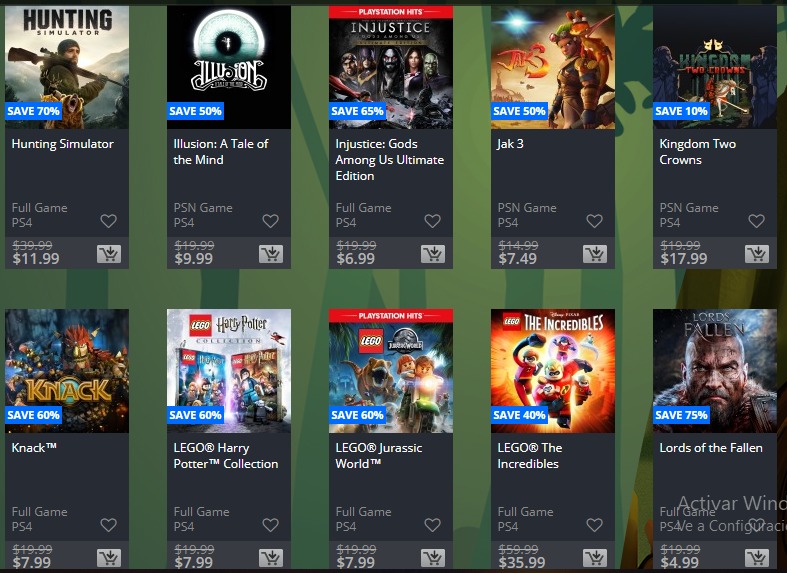Add Jak 3 to cart
The height and width of the screenshot is (573, 787).
(x=595, y=254)
